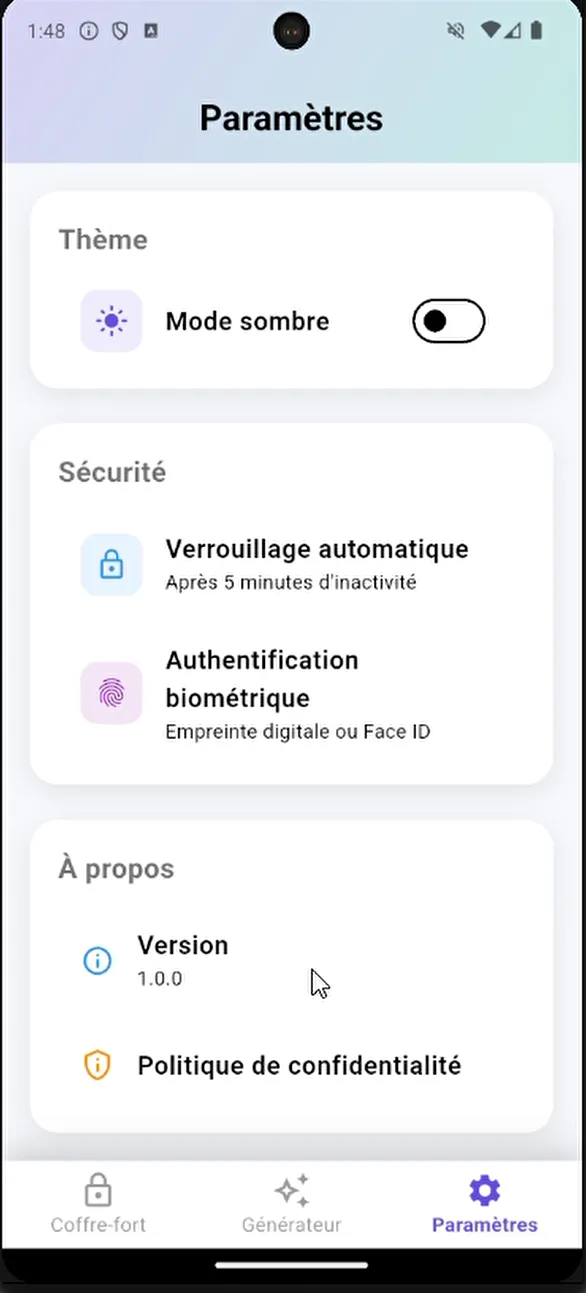Switch to the Coffre-fort tab
This screenshot has height=1293, width=586.
97,1205
